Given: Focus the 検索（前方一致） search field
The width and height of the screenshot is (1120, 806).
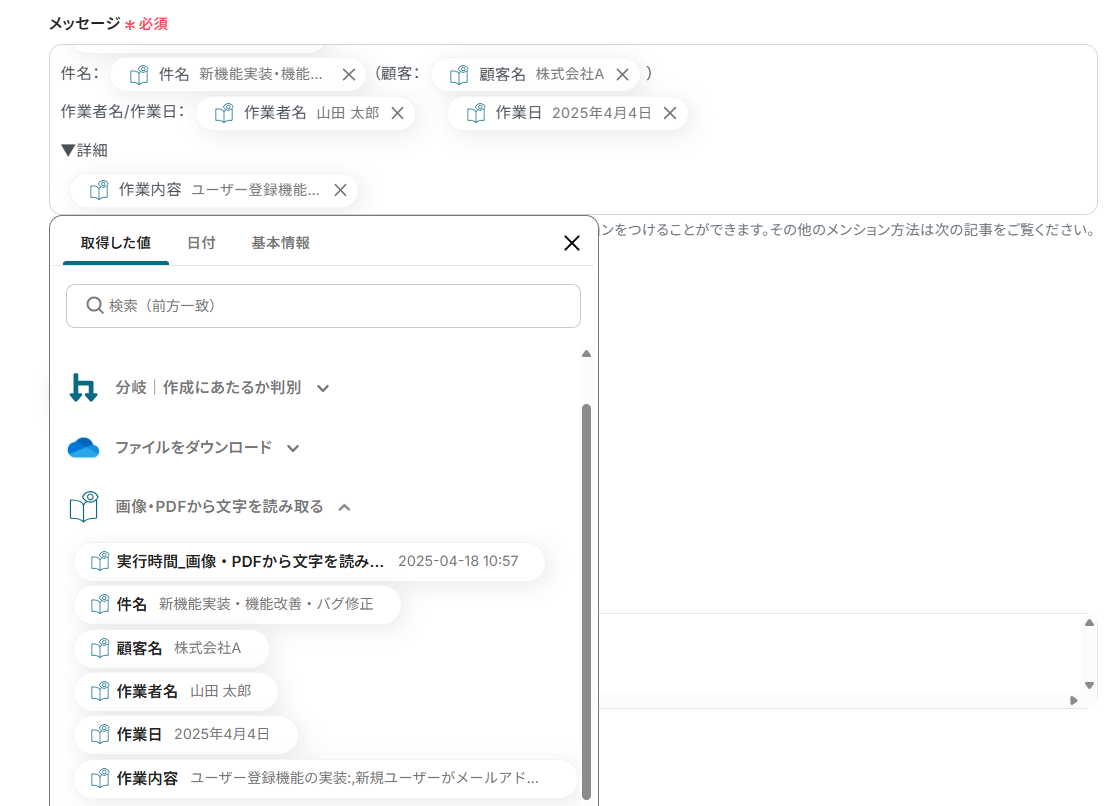Looking at the screenshot, I should pyautogui.click(x=323, y=306).
